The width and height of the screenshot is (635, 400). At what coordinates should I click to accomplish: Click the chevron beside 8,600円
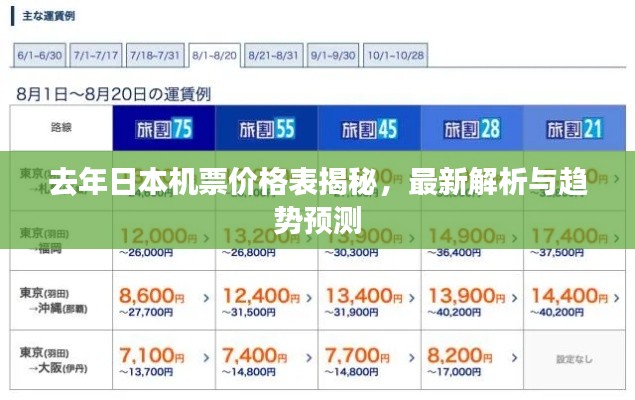(206, 298)
